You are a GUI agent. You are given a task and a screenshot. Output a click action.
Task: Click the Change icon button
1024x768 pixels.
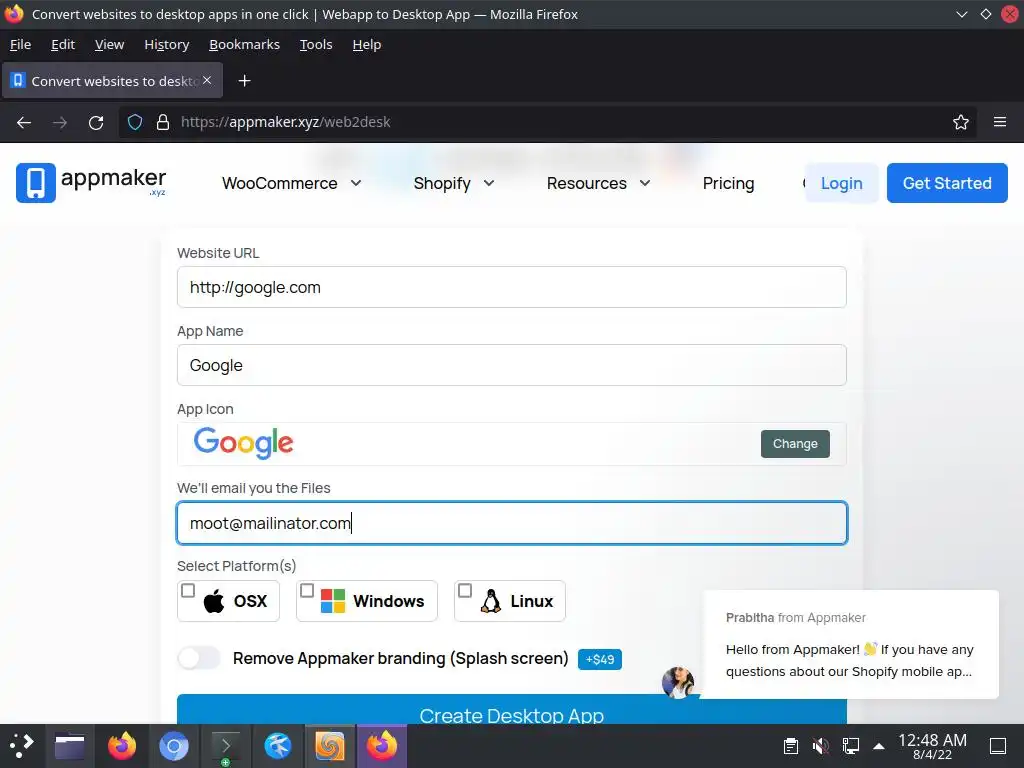(795, 443)
